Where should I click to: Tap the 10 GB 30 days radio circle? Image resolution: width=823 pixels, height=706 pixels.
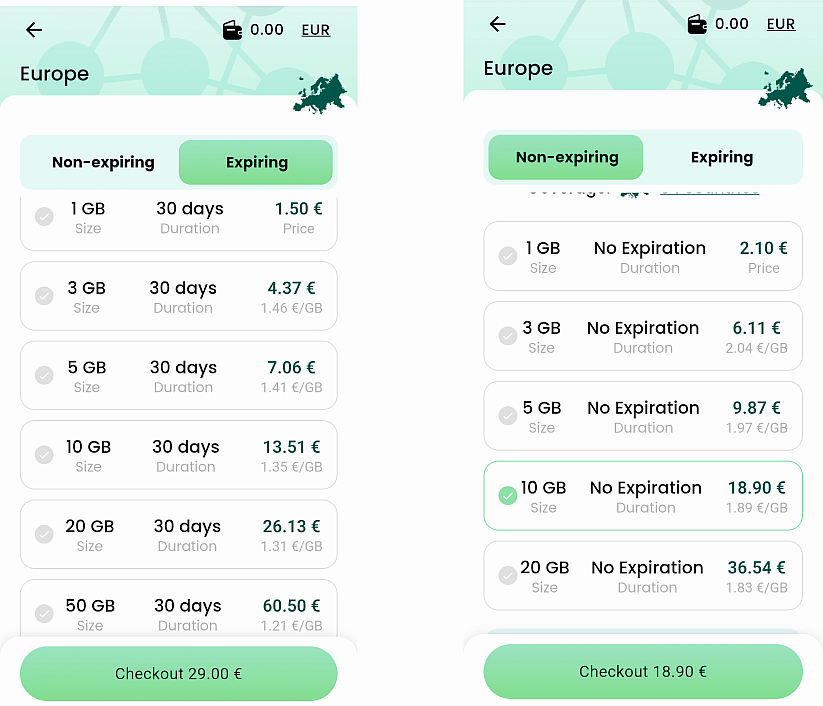(x=44, y=454)
